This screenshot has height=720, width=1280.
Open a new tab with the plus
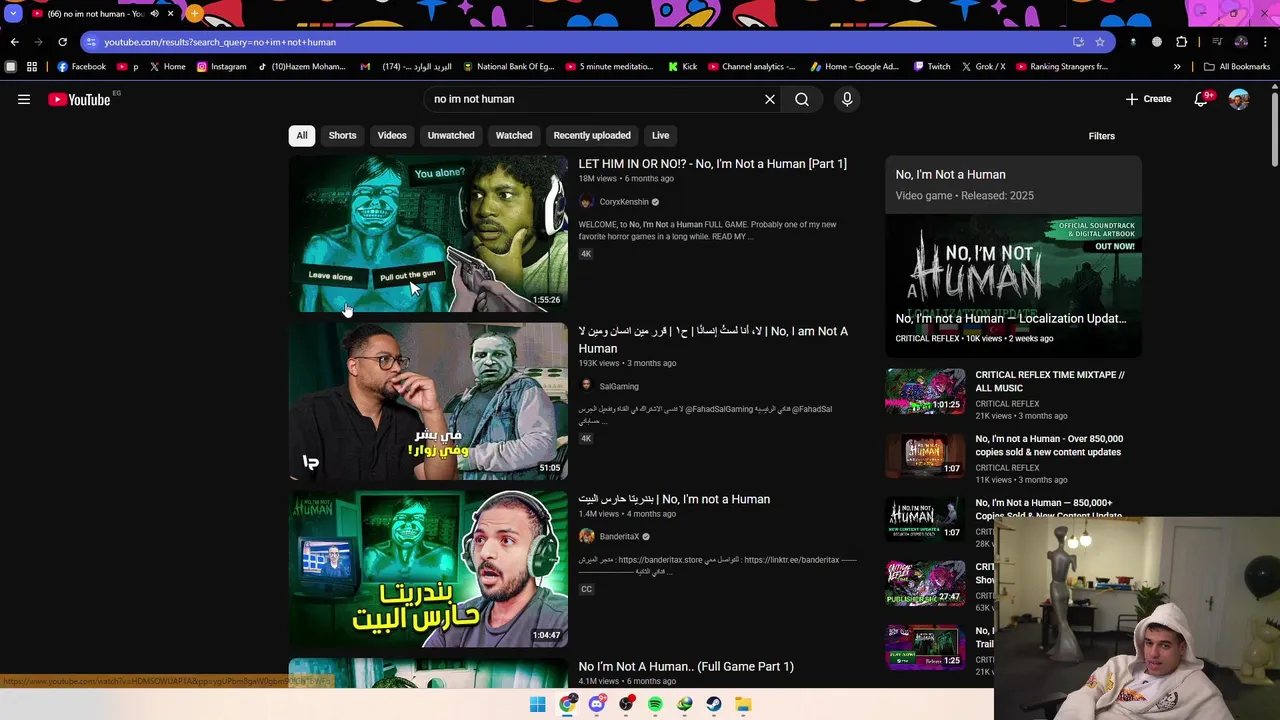pos(194,14)
